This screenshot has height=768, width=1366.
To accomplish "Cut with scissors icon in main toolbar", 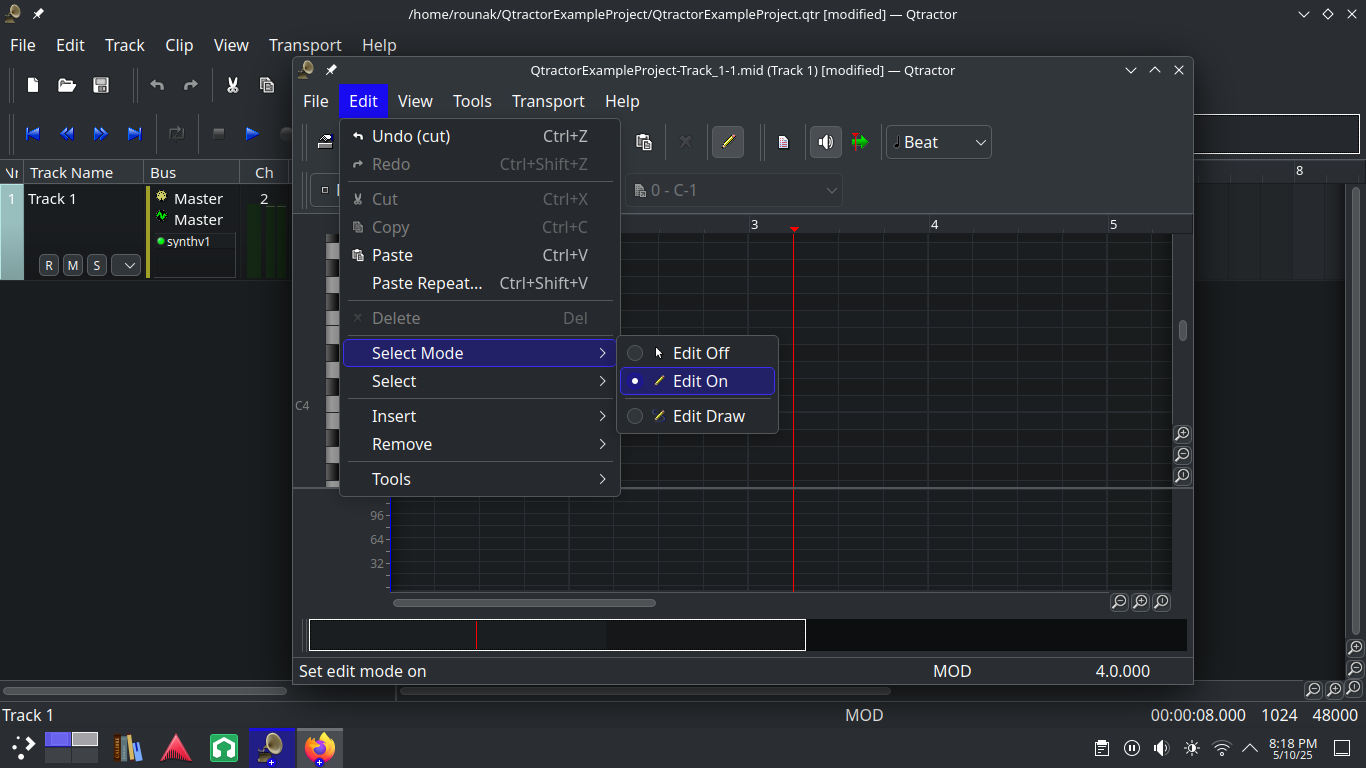I will pos(232,85).
